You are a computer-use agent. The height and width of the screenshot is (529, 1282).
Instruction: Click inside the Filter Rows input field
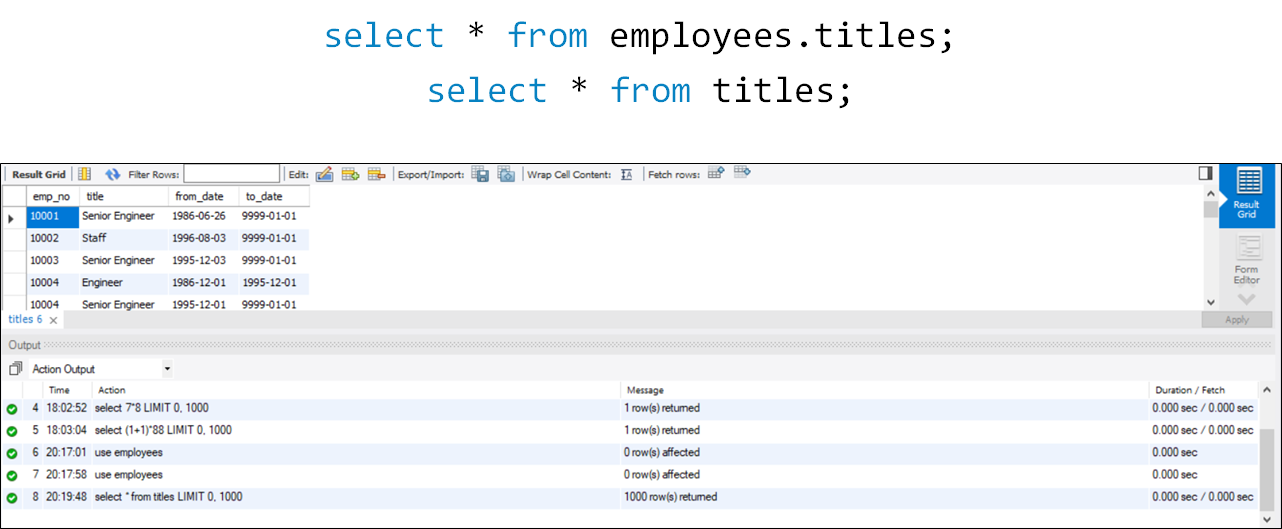coord(232,174)
